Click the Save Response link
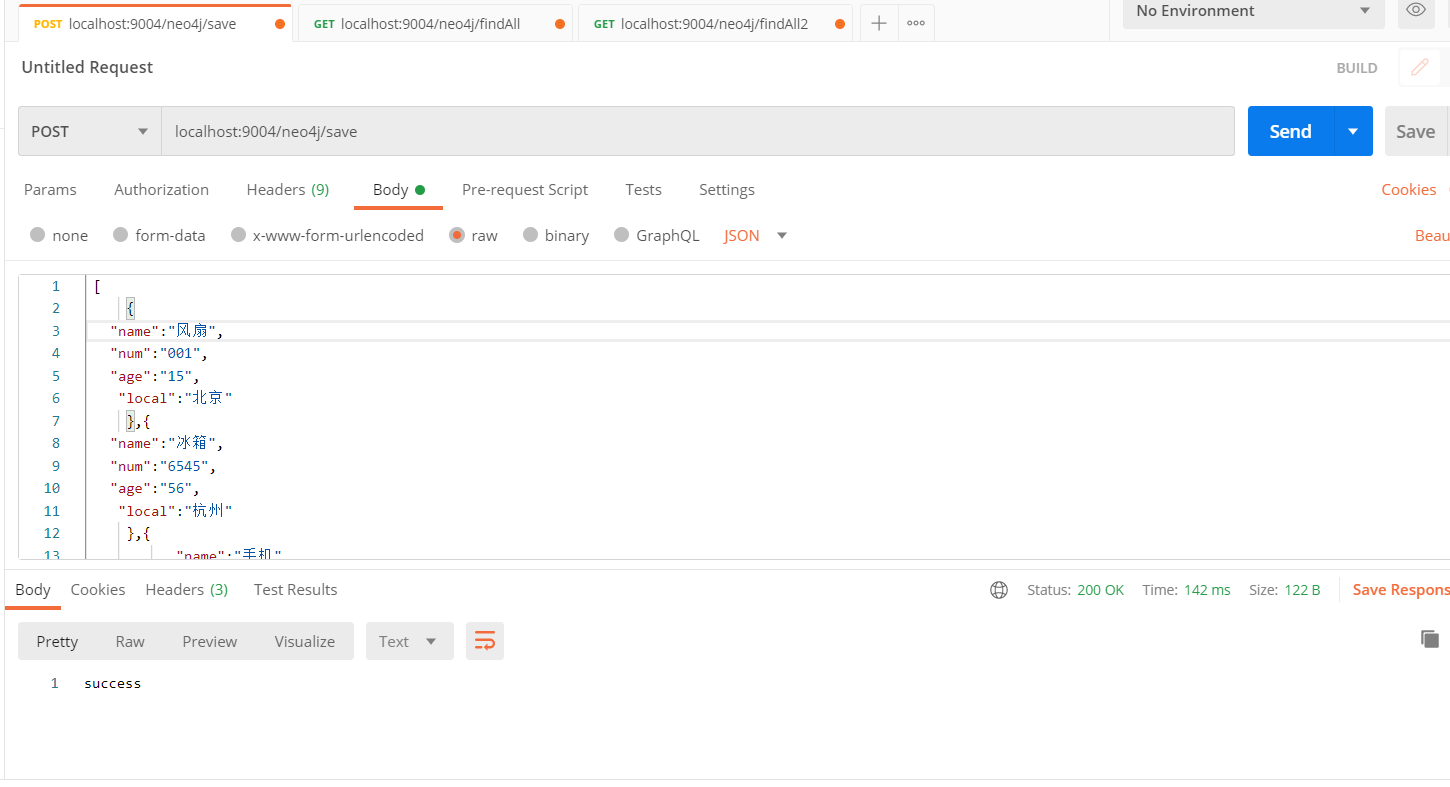 pos(1401,590)
